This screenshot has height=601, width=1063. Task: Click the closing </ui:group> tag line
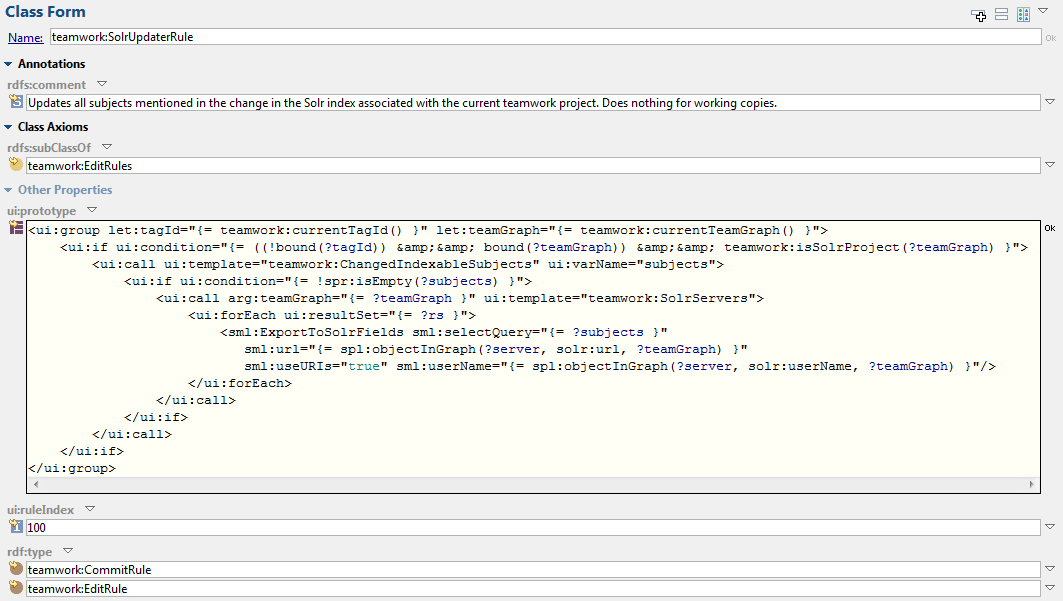72,468
